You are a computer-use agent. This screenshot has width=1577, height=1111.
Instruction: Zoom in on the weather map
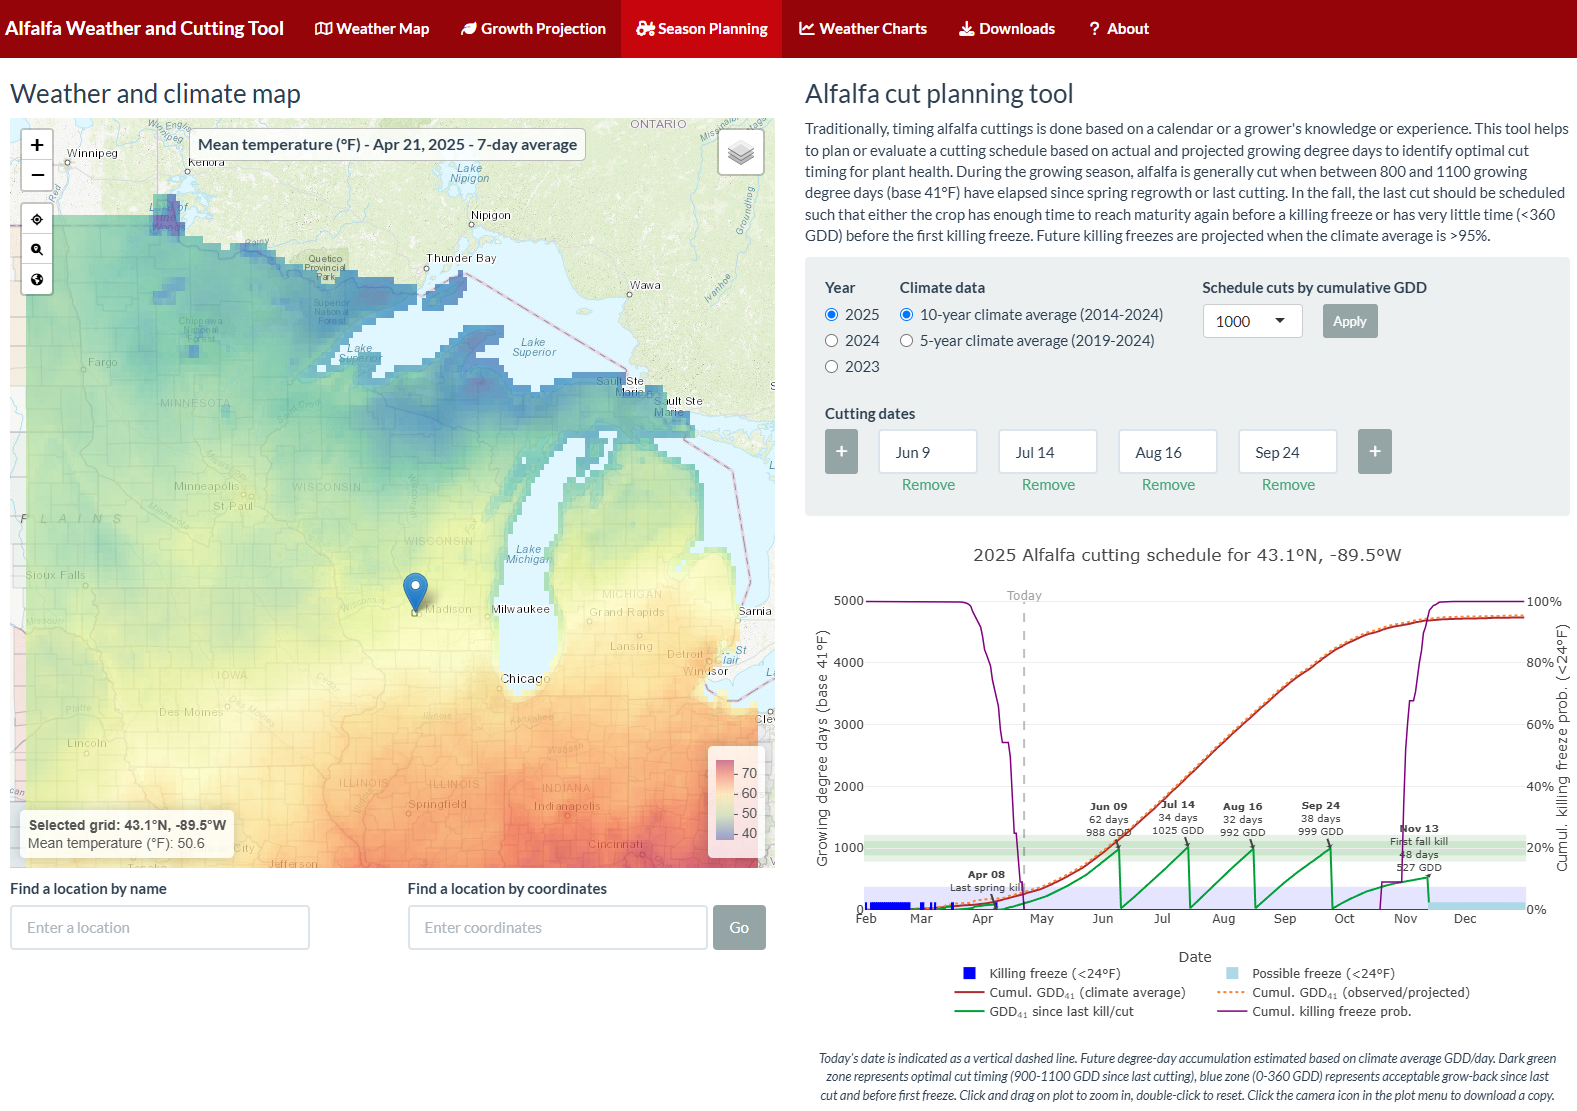37,145
